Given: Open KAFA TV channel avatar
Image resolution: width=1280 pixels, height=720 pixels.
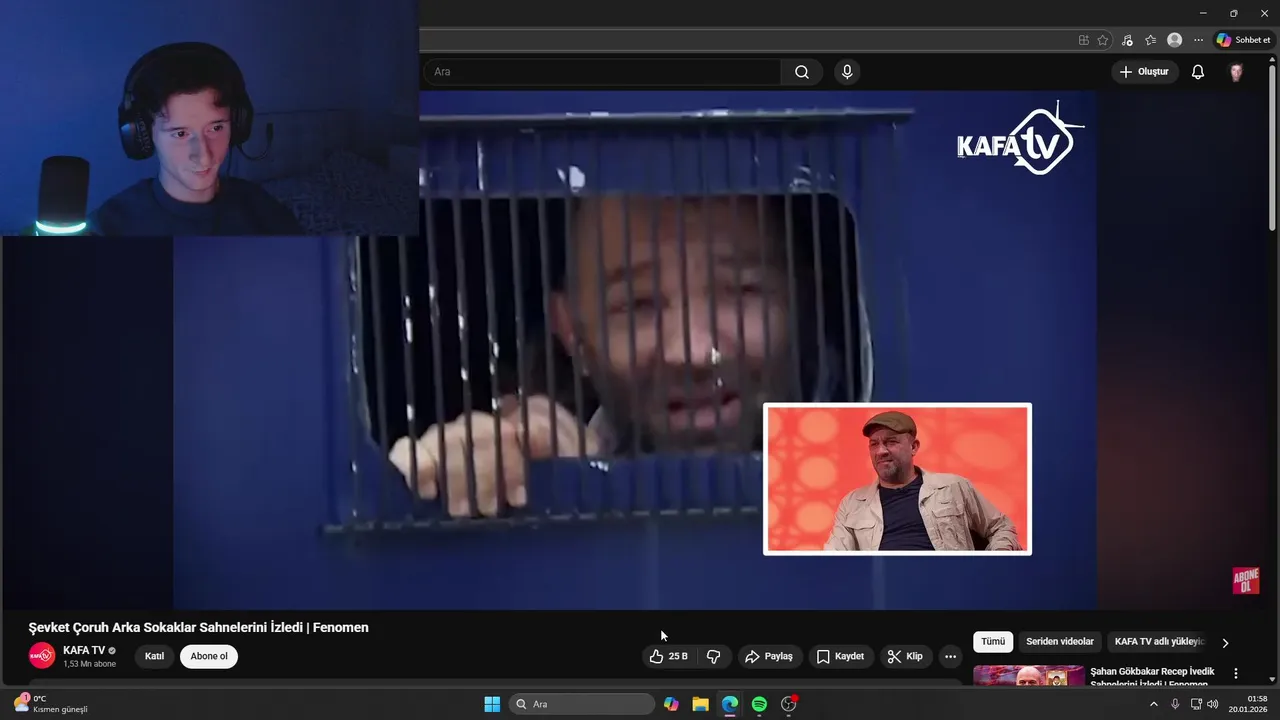Looking at the screenshot, I should point(42,656).
